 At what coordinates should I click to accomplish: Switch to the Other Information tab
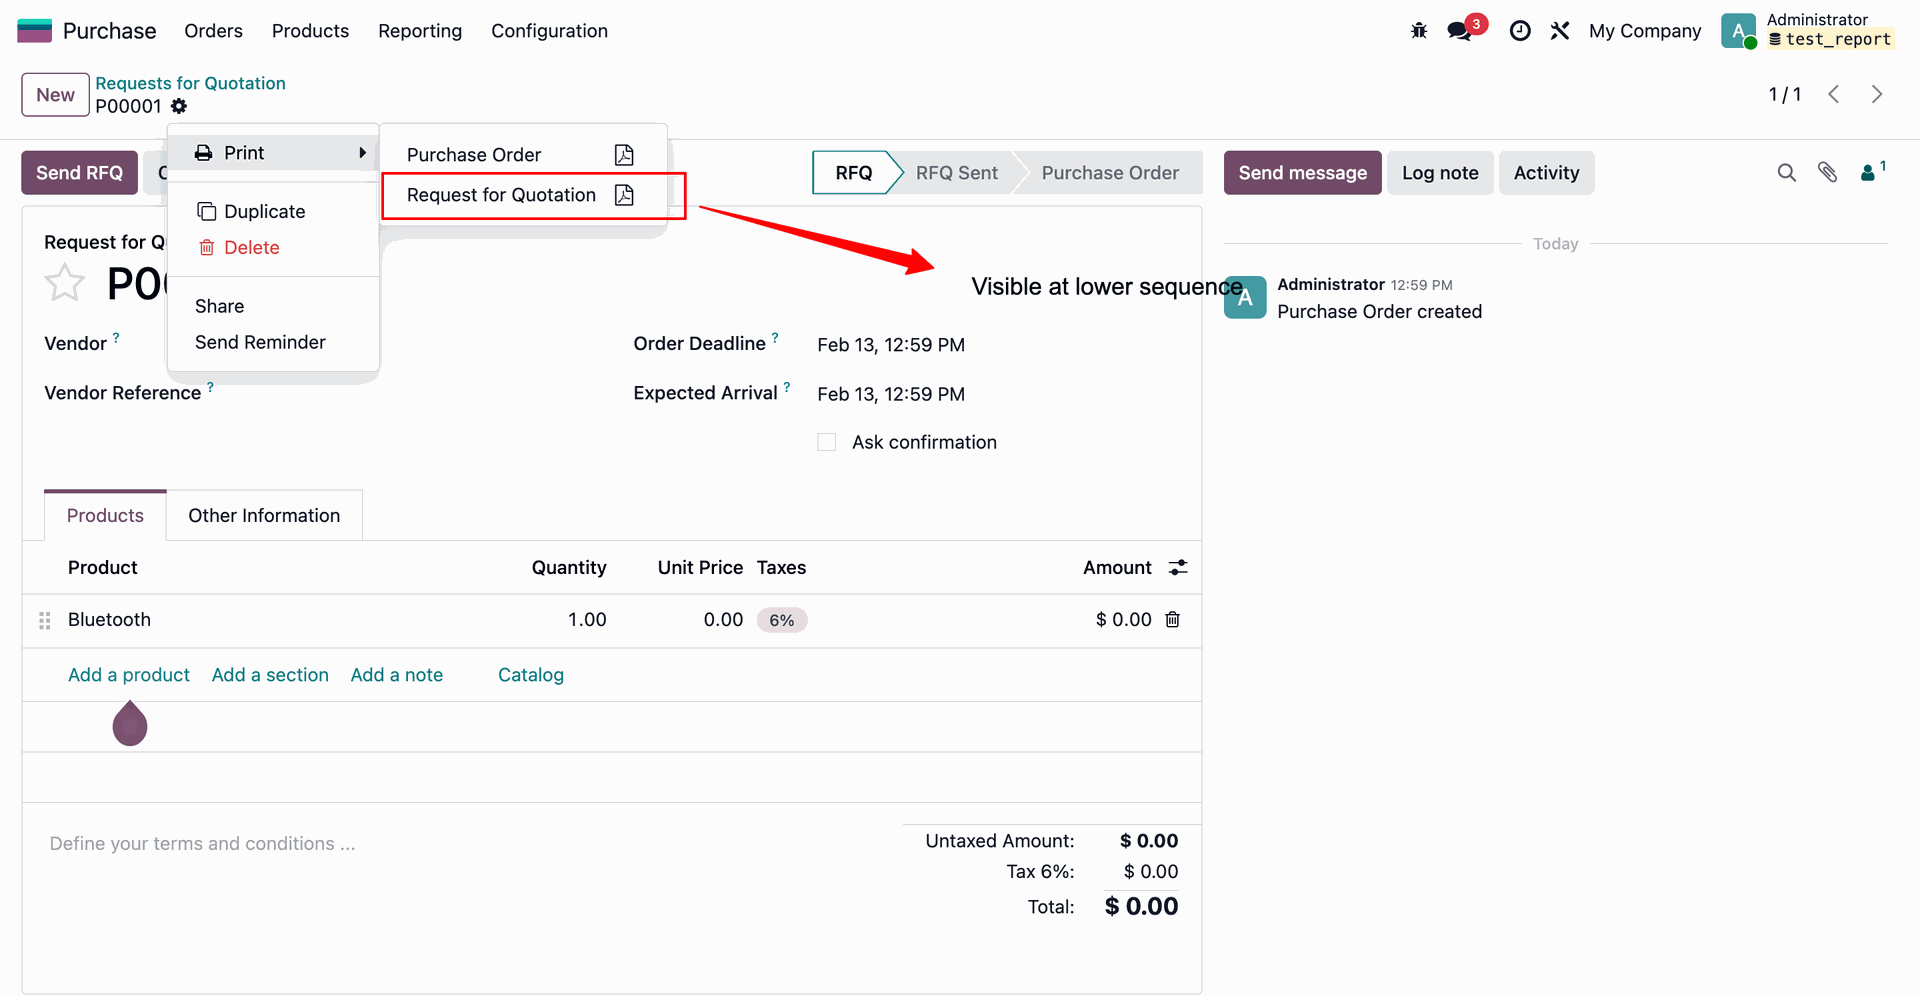pyautogui.click(x=264, y=516)
